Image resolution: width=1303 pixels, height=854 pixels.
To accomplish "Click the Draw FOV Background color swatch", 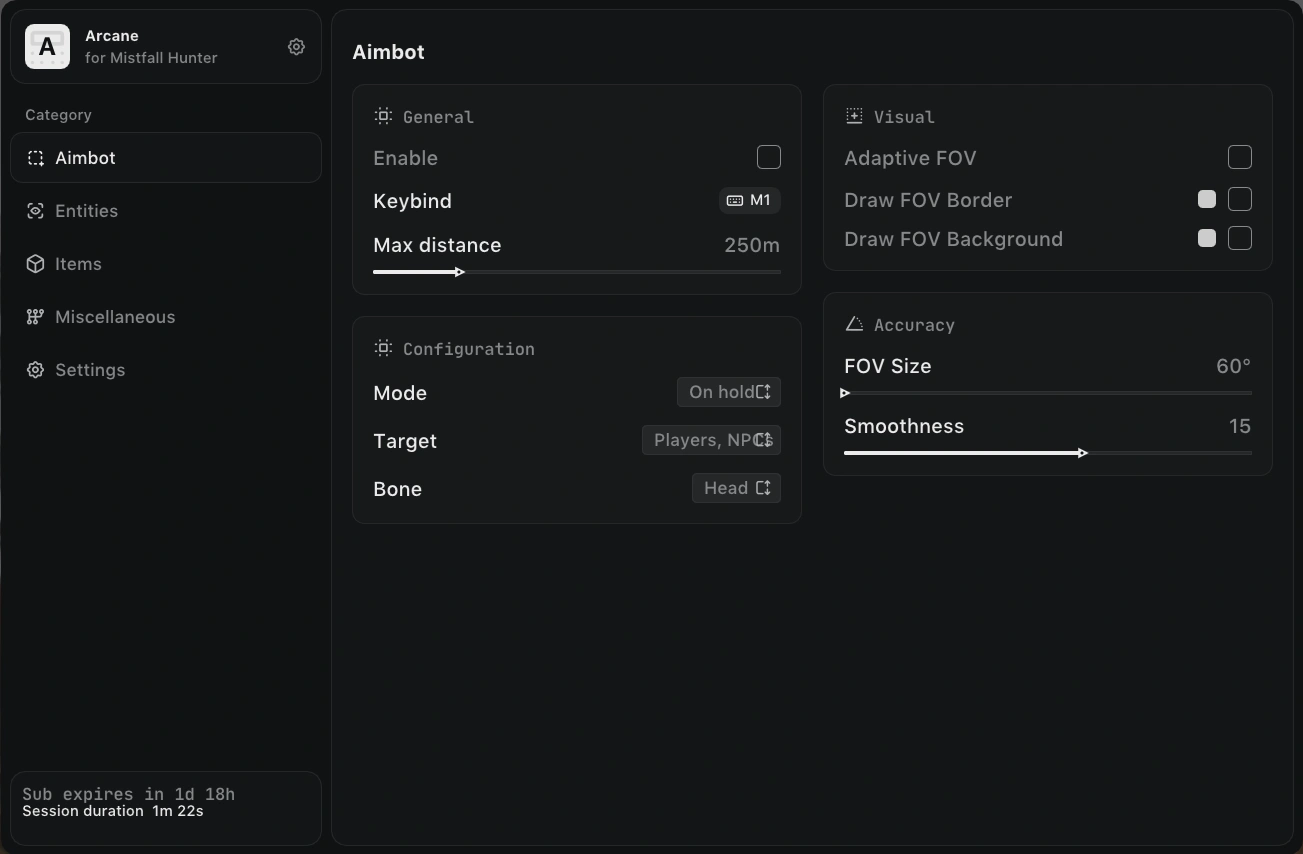I will point(1207,238).
